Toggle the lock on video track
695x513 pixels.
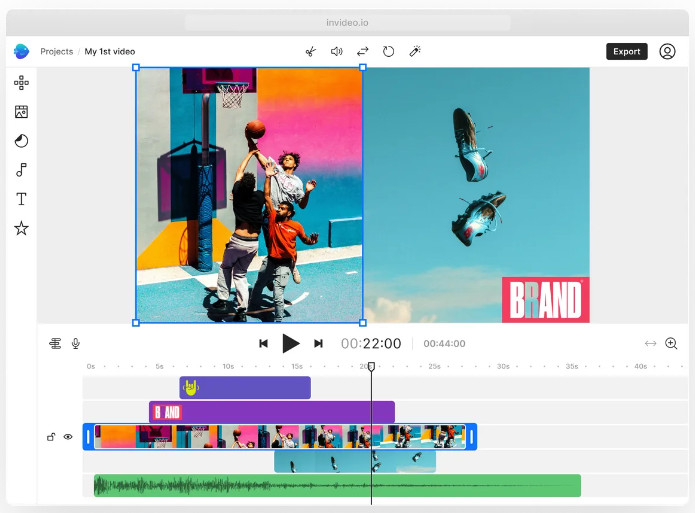51,437
